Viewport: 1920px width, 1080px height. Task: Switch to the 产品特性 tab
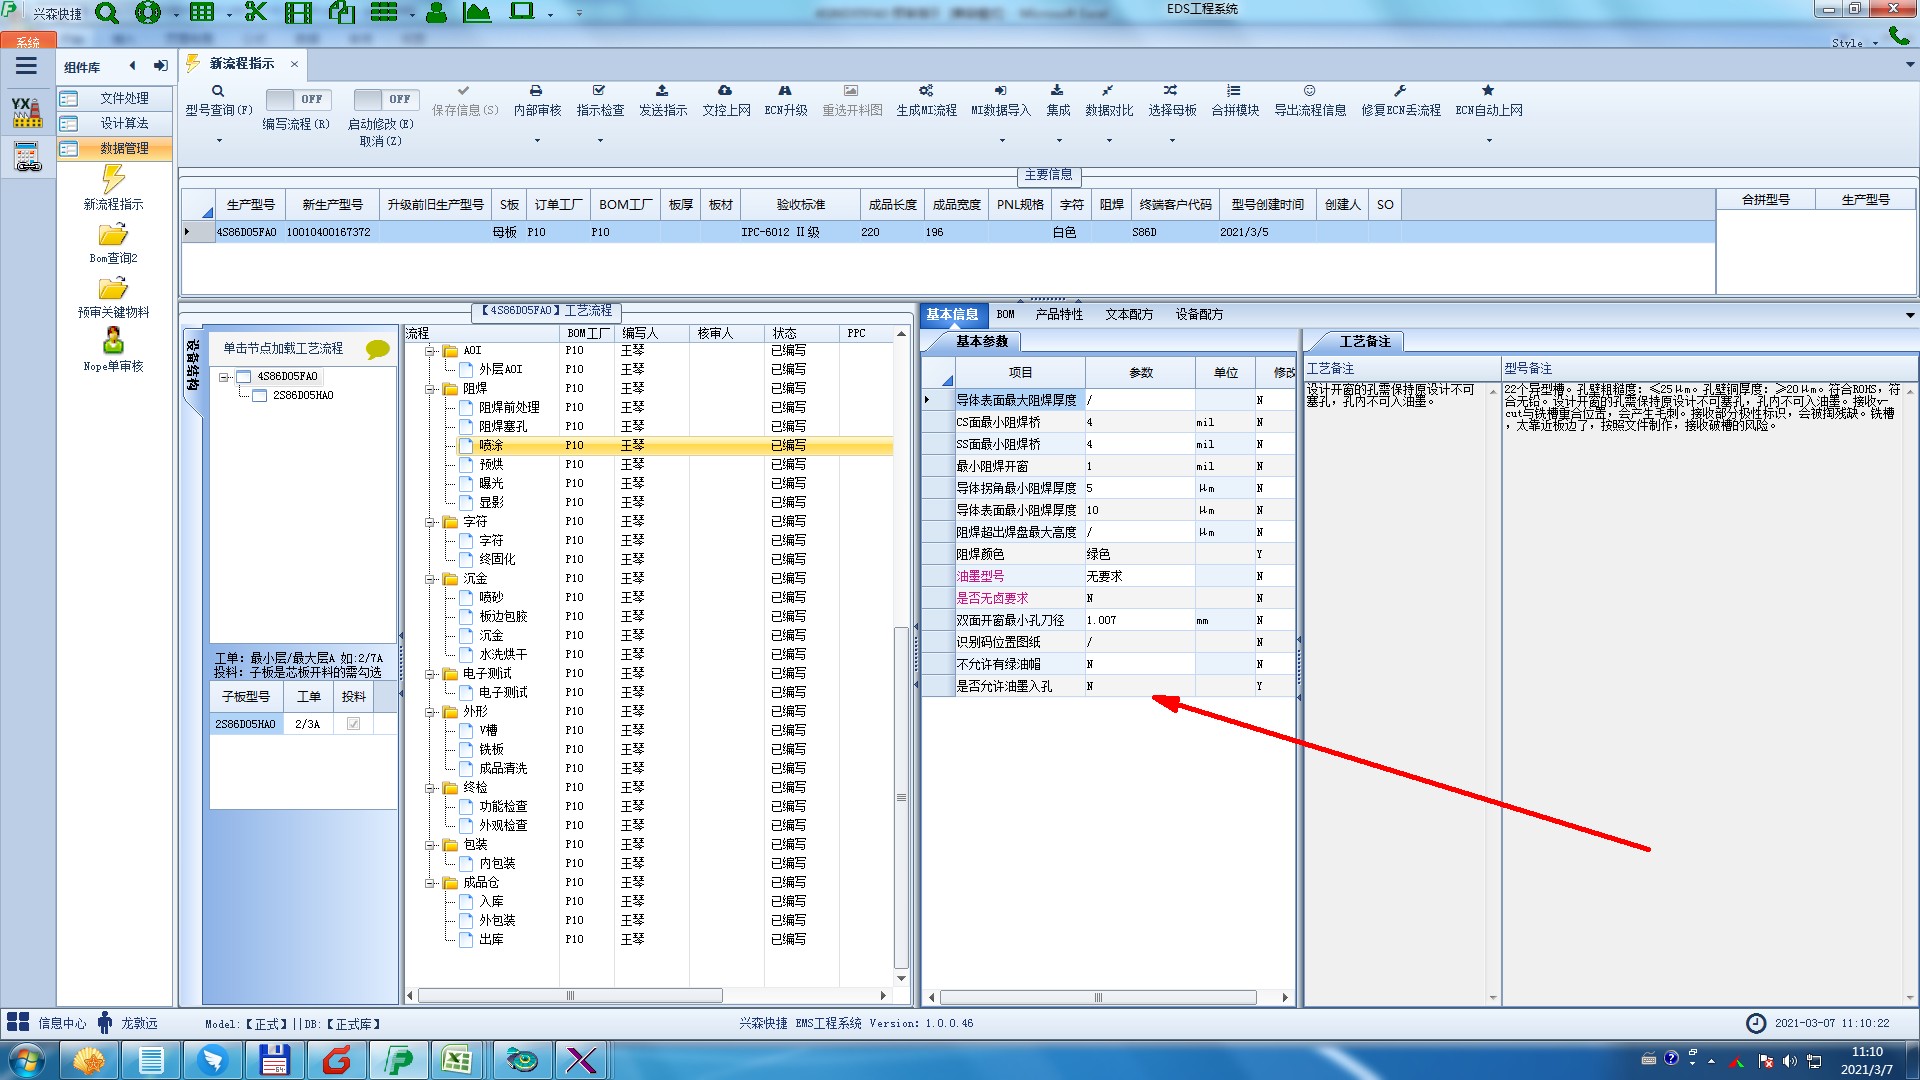tap(1058, 314)
